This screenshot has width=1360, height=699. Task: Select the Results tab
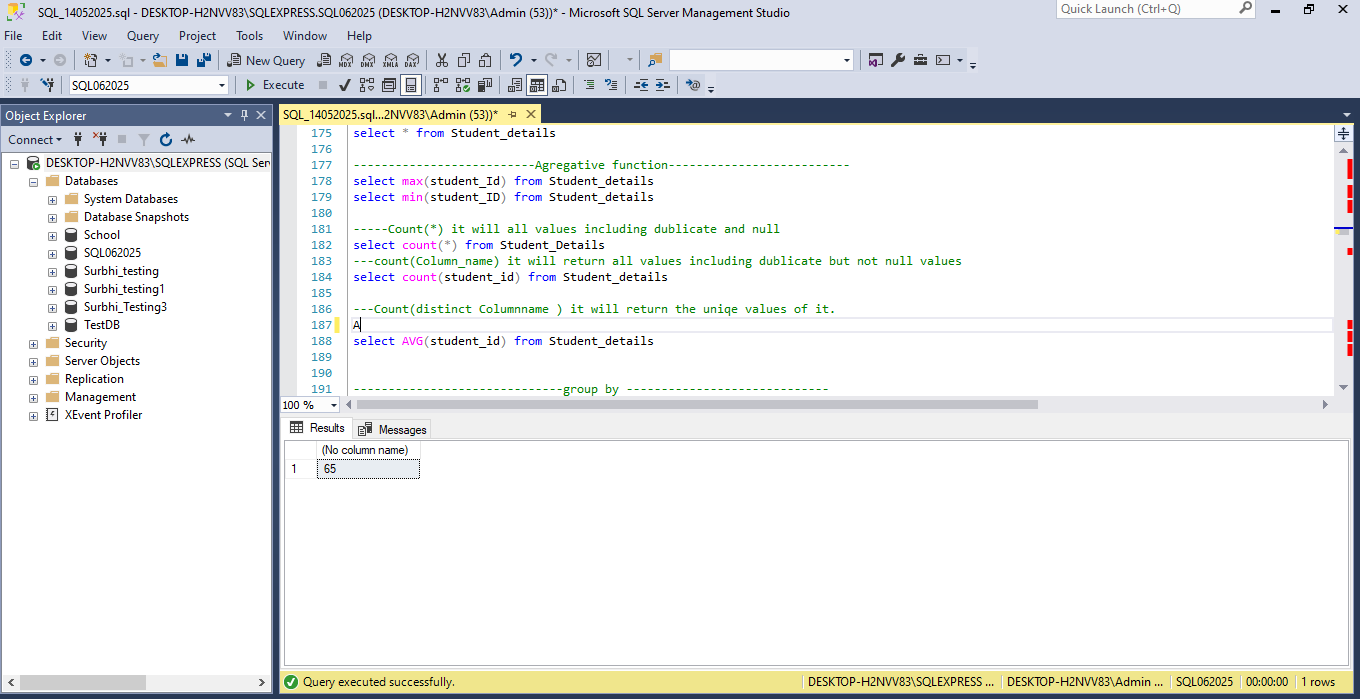pos(317,428)
